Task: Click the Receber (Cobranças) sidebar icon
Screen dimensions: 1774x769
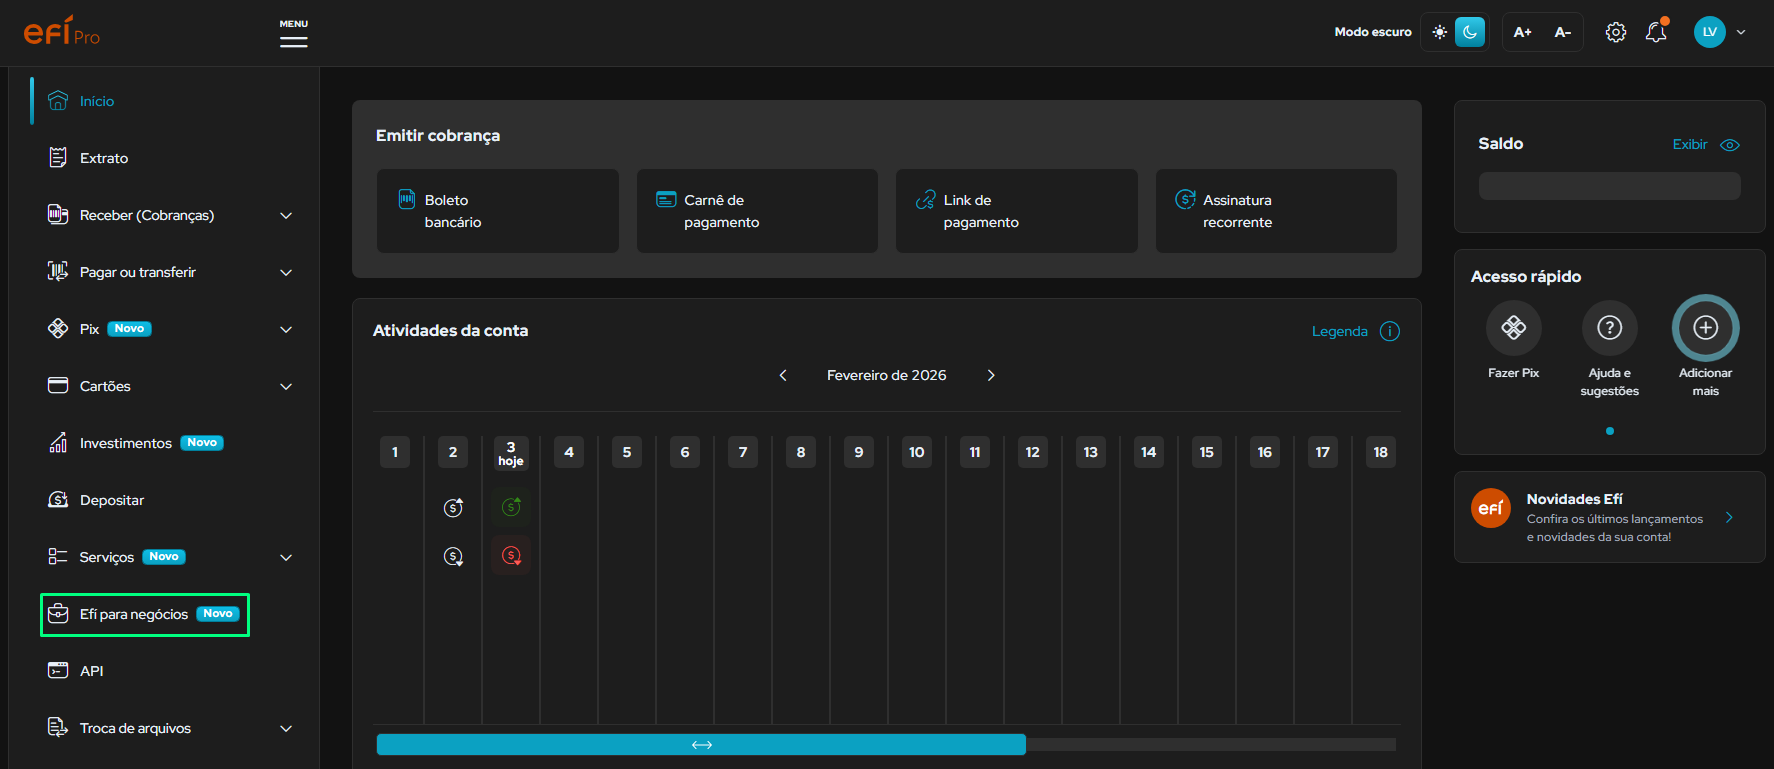Action: click(58, 215)
